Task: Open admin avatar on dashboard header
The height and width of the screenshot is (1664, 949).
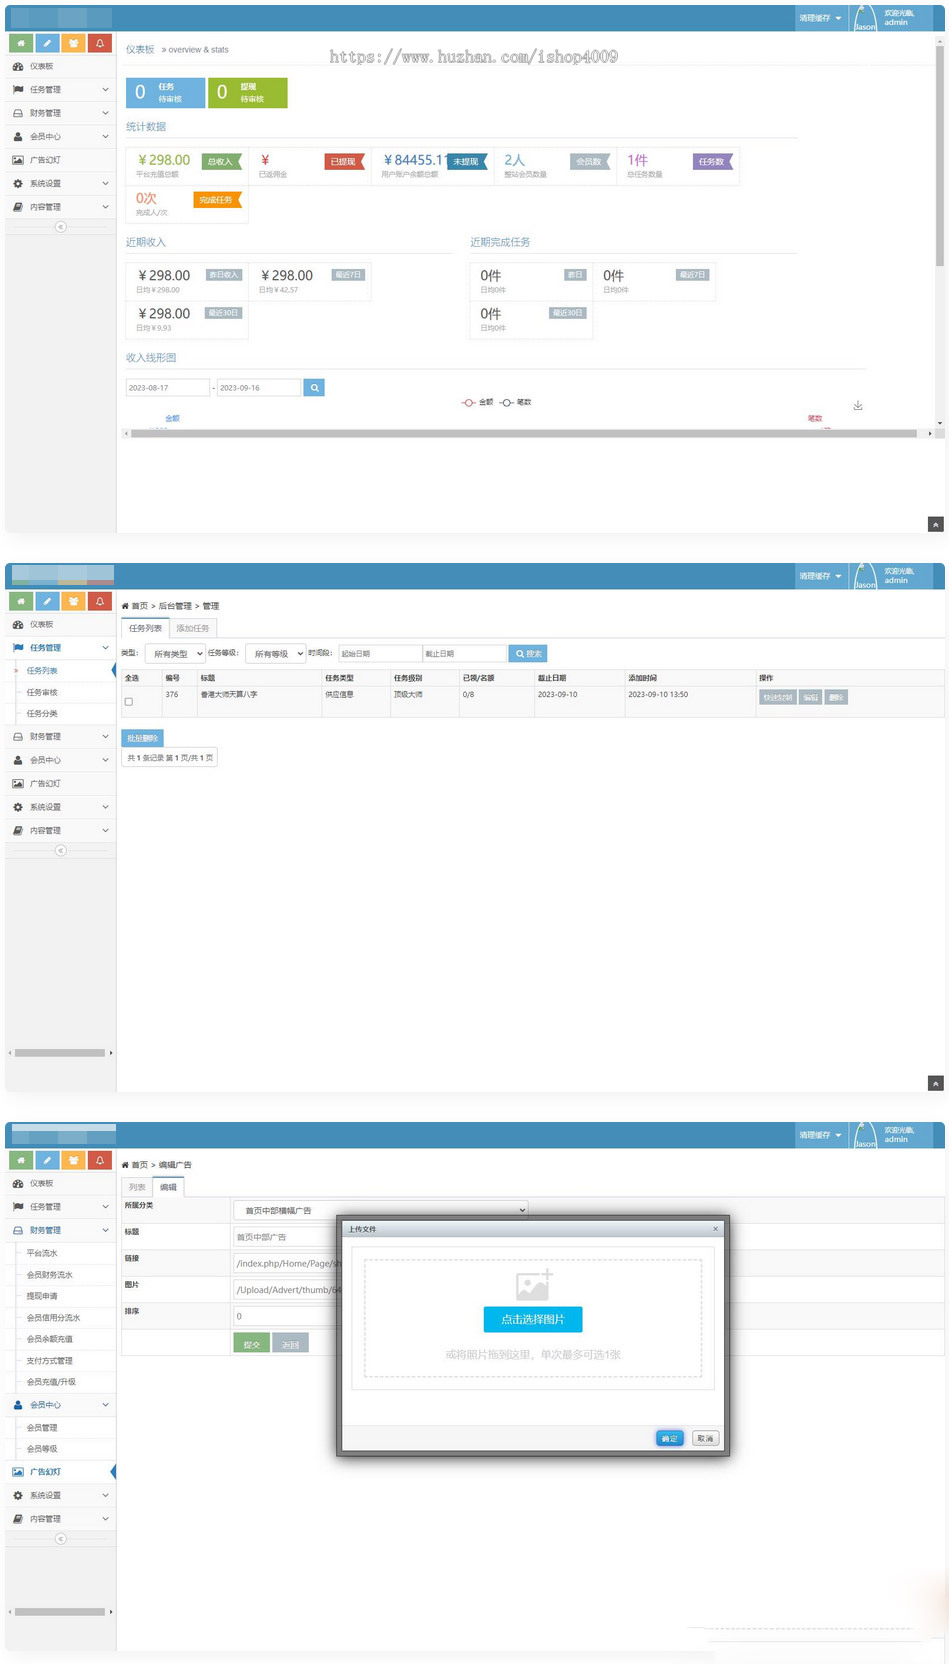Action: [865, 18]
